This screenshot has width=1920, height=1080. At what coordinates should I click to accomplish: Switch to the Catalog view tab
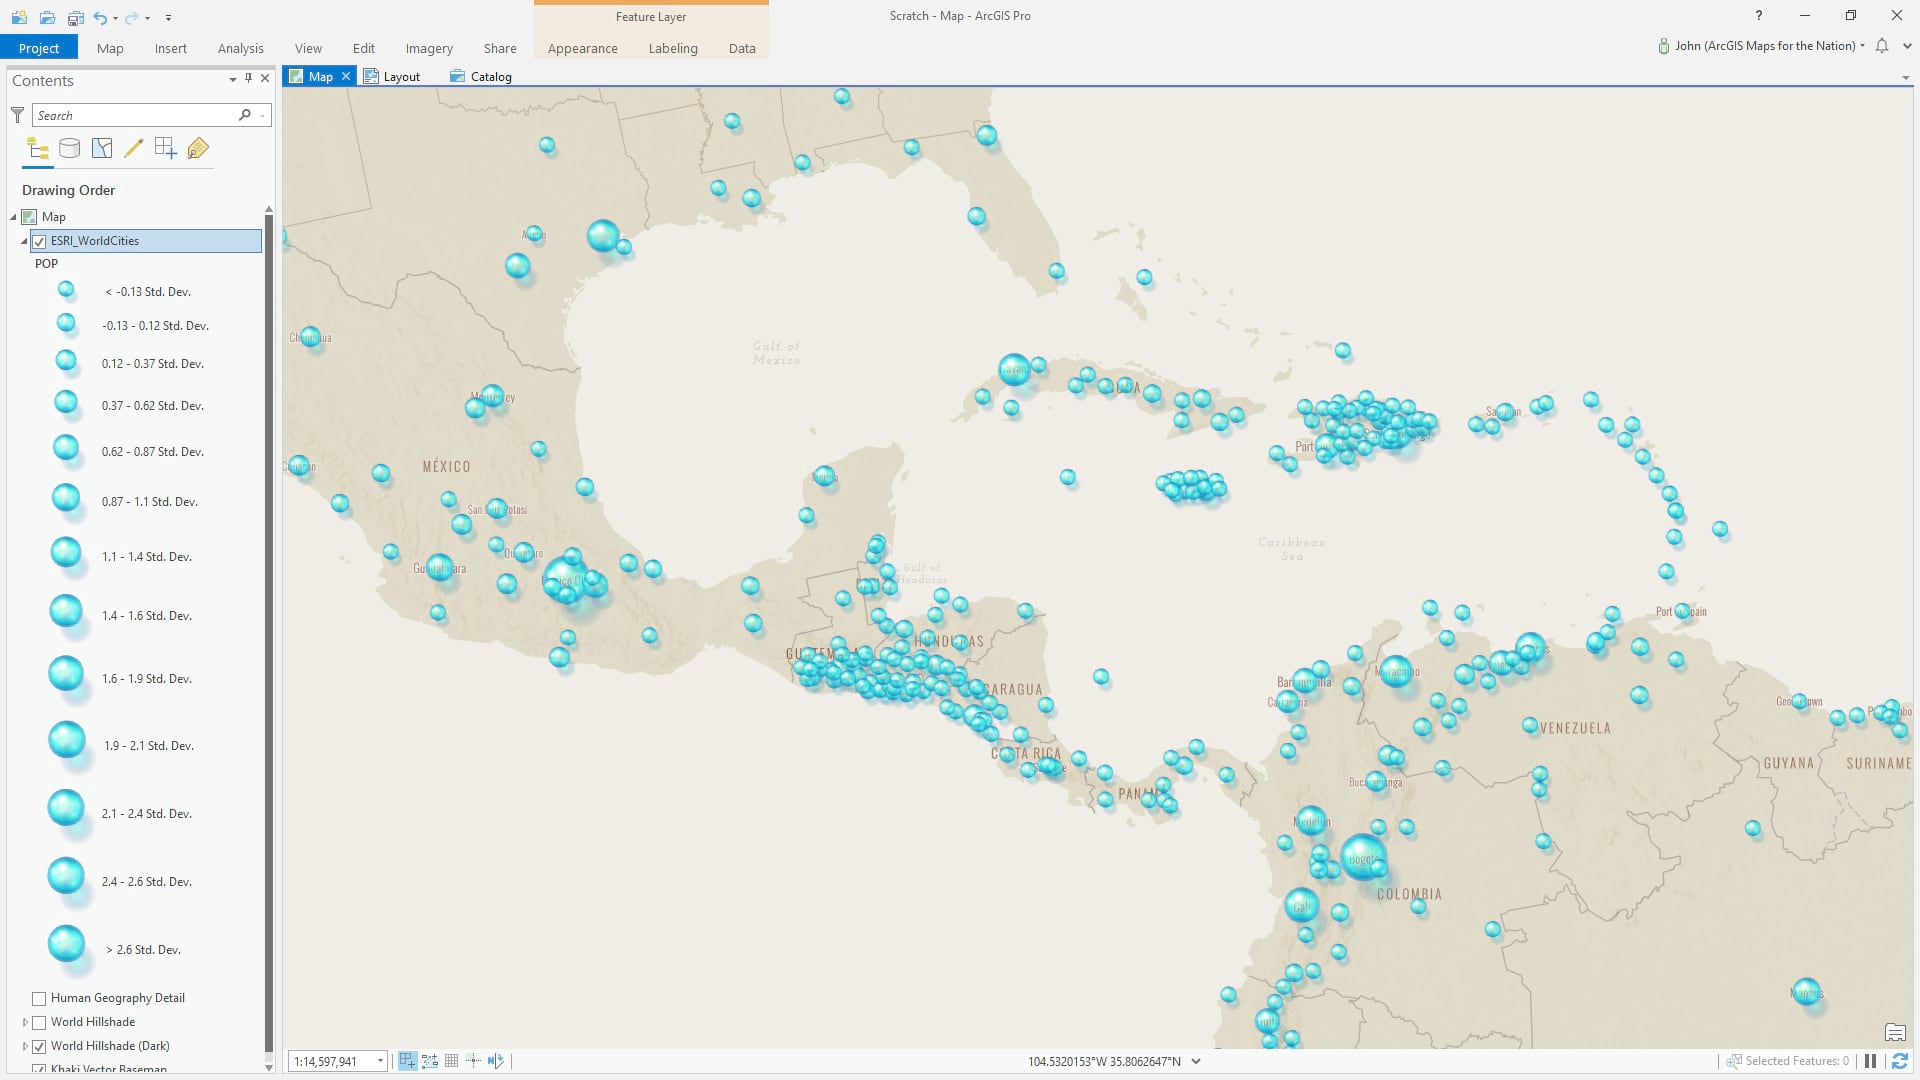pos(481,76)
